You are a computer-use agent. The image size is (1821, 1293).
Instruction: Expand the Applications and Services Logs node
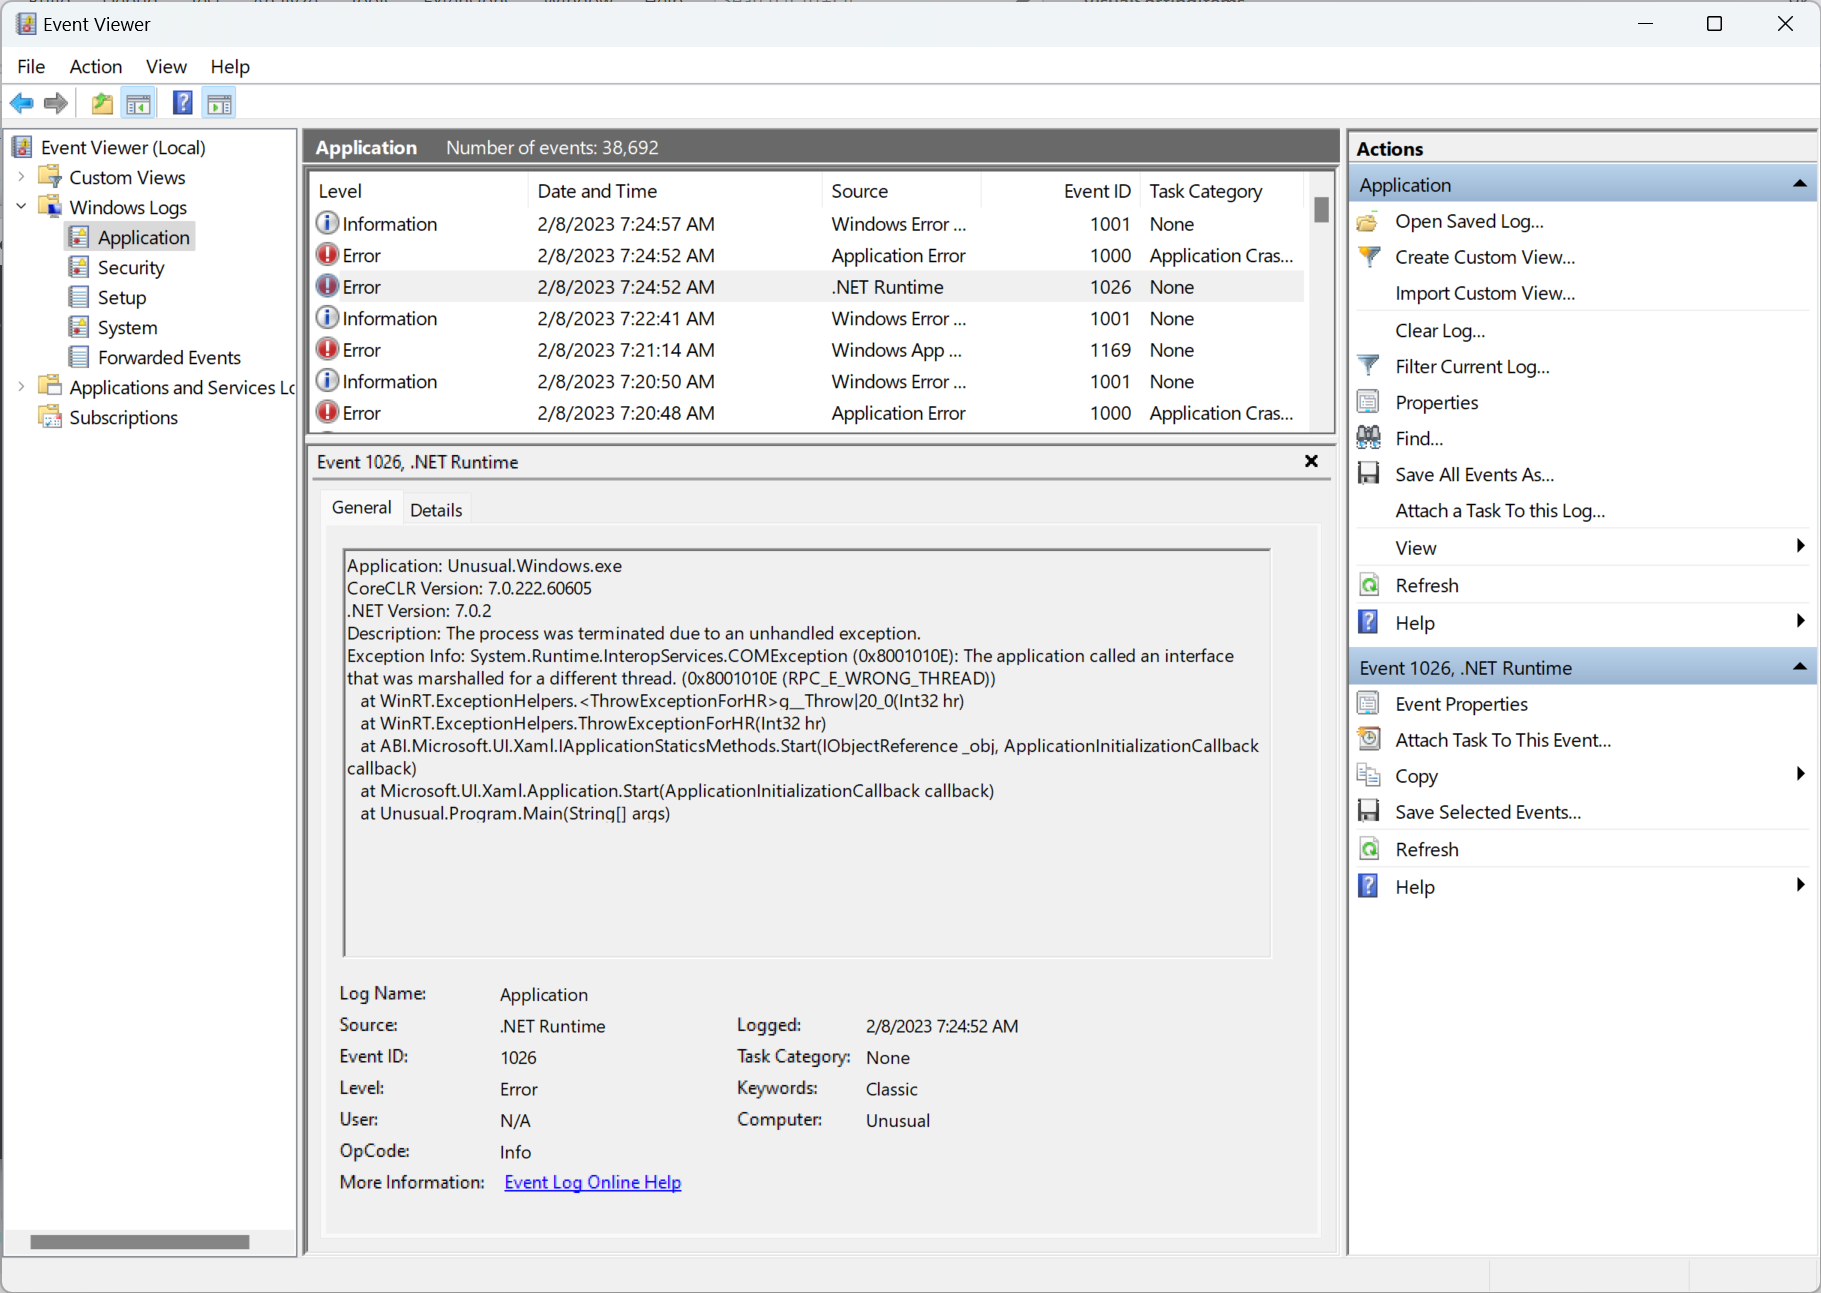tap(22, 387)
